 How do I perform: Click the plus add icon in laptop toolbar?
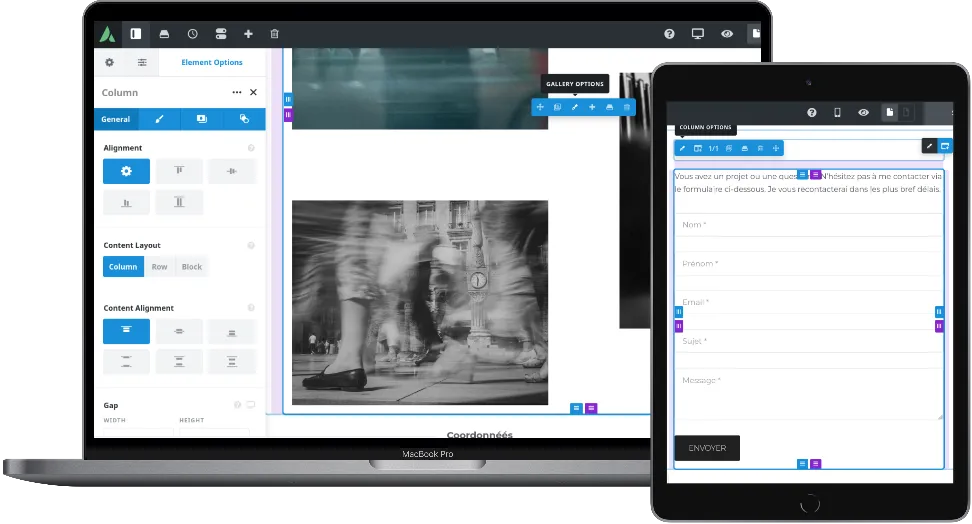point(248,34)
